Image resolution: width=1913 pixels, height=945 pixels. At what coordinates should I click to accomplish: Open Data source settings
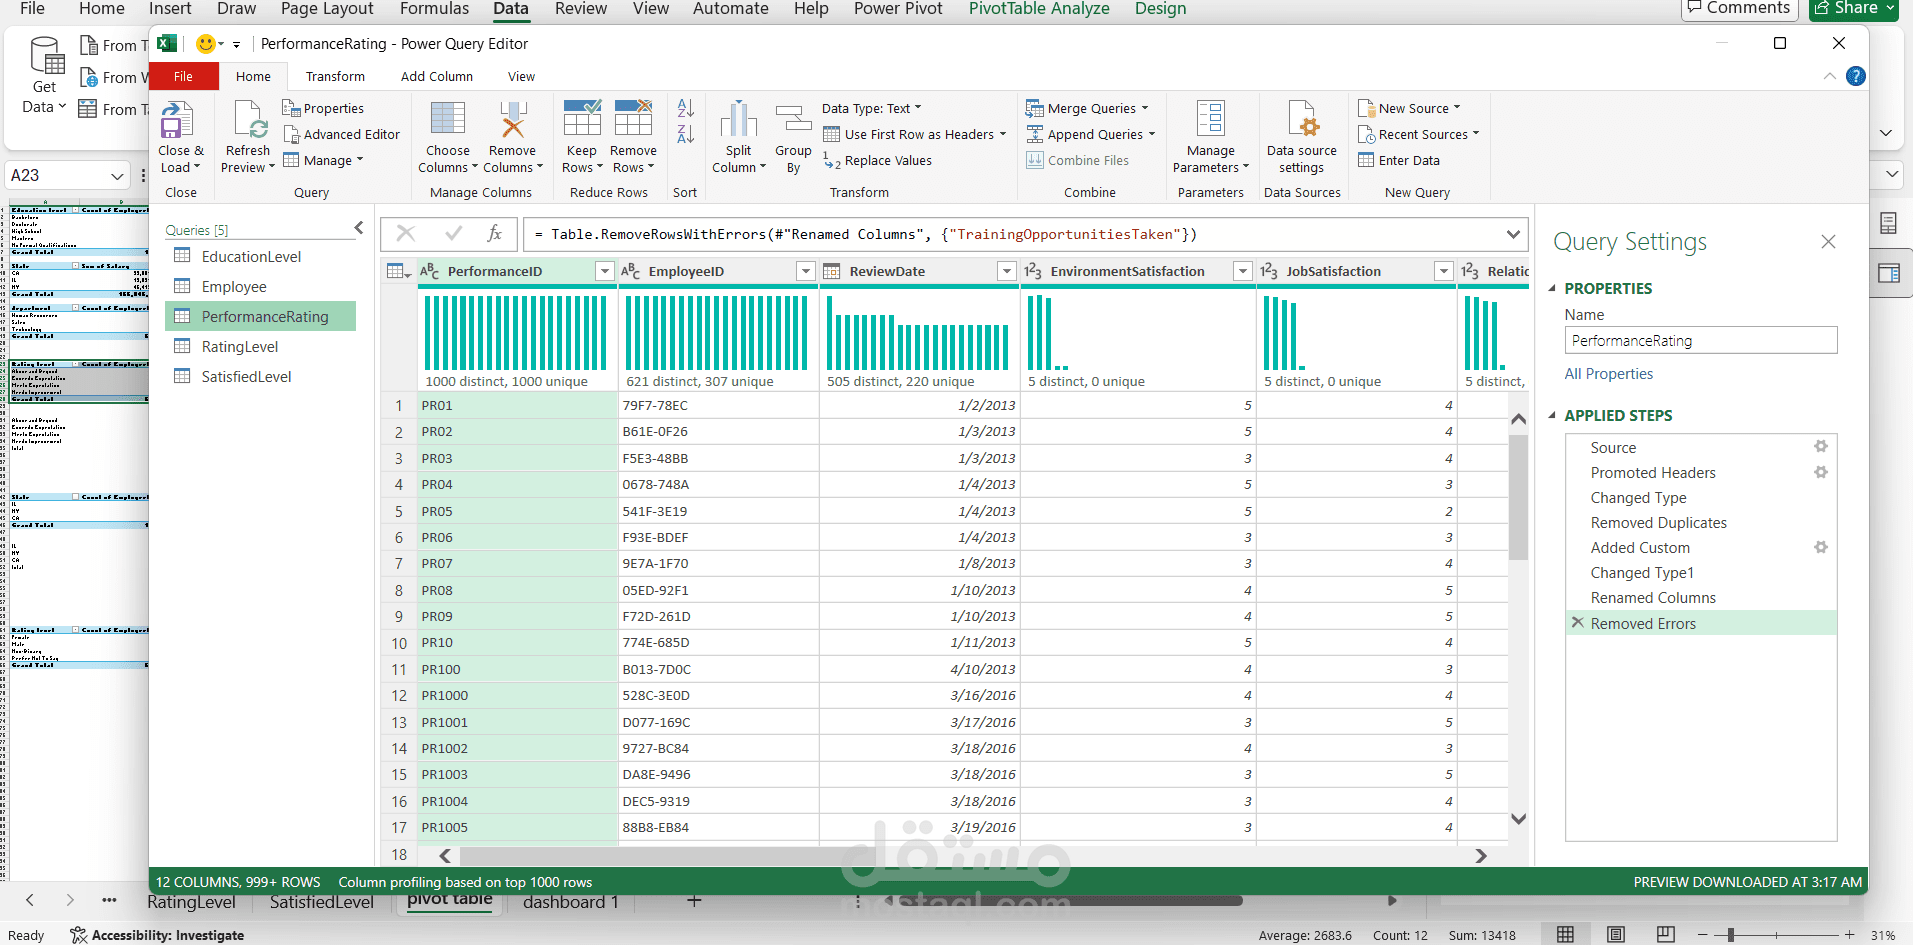[1301, 120]
